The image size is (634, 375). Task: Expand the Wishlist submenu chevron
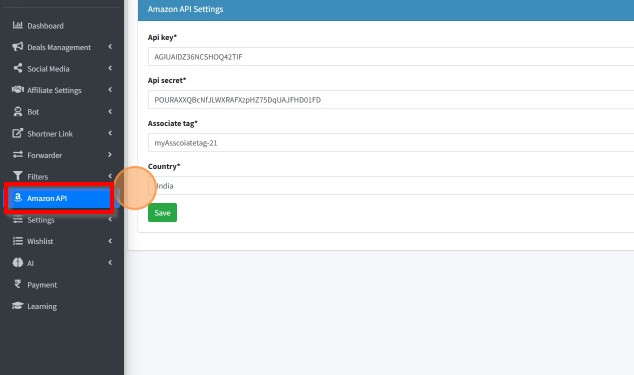[x=110, y=241]
